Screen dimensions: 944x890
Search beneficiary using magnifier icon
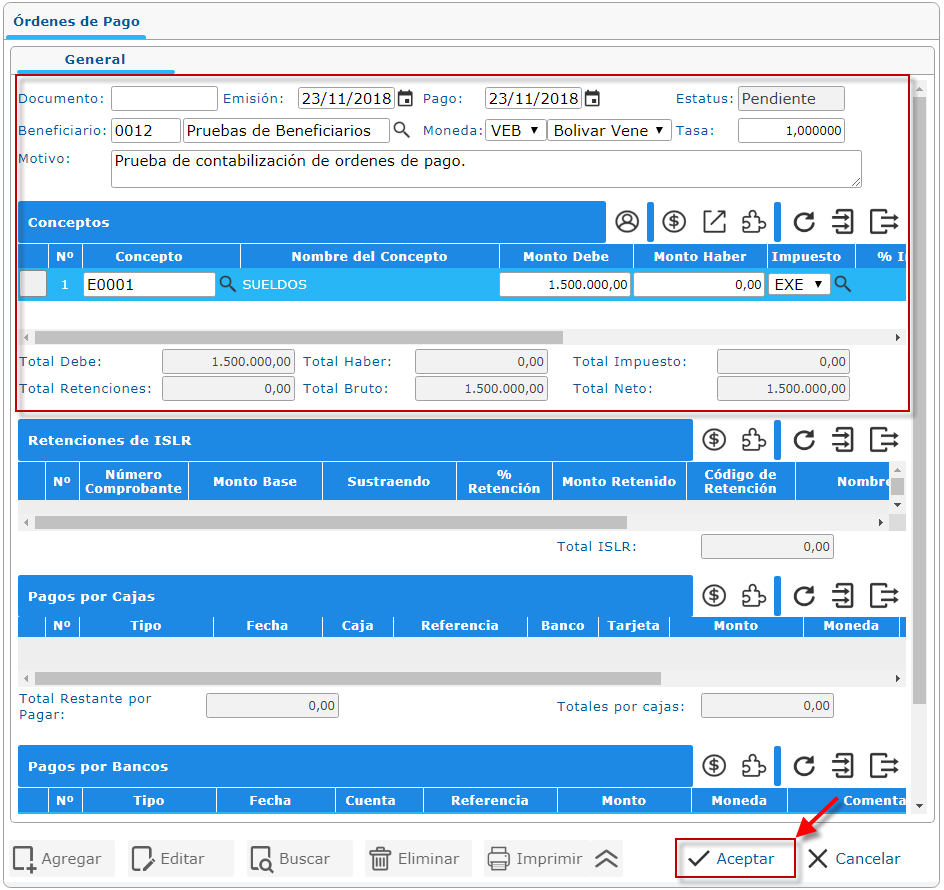point(401,130)
